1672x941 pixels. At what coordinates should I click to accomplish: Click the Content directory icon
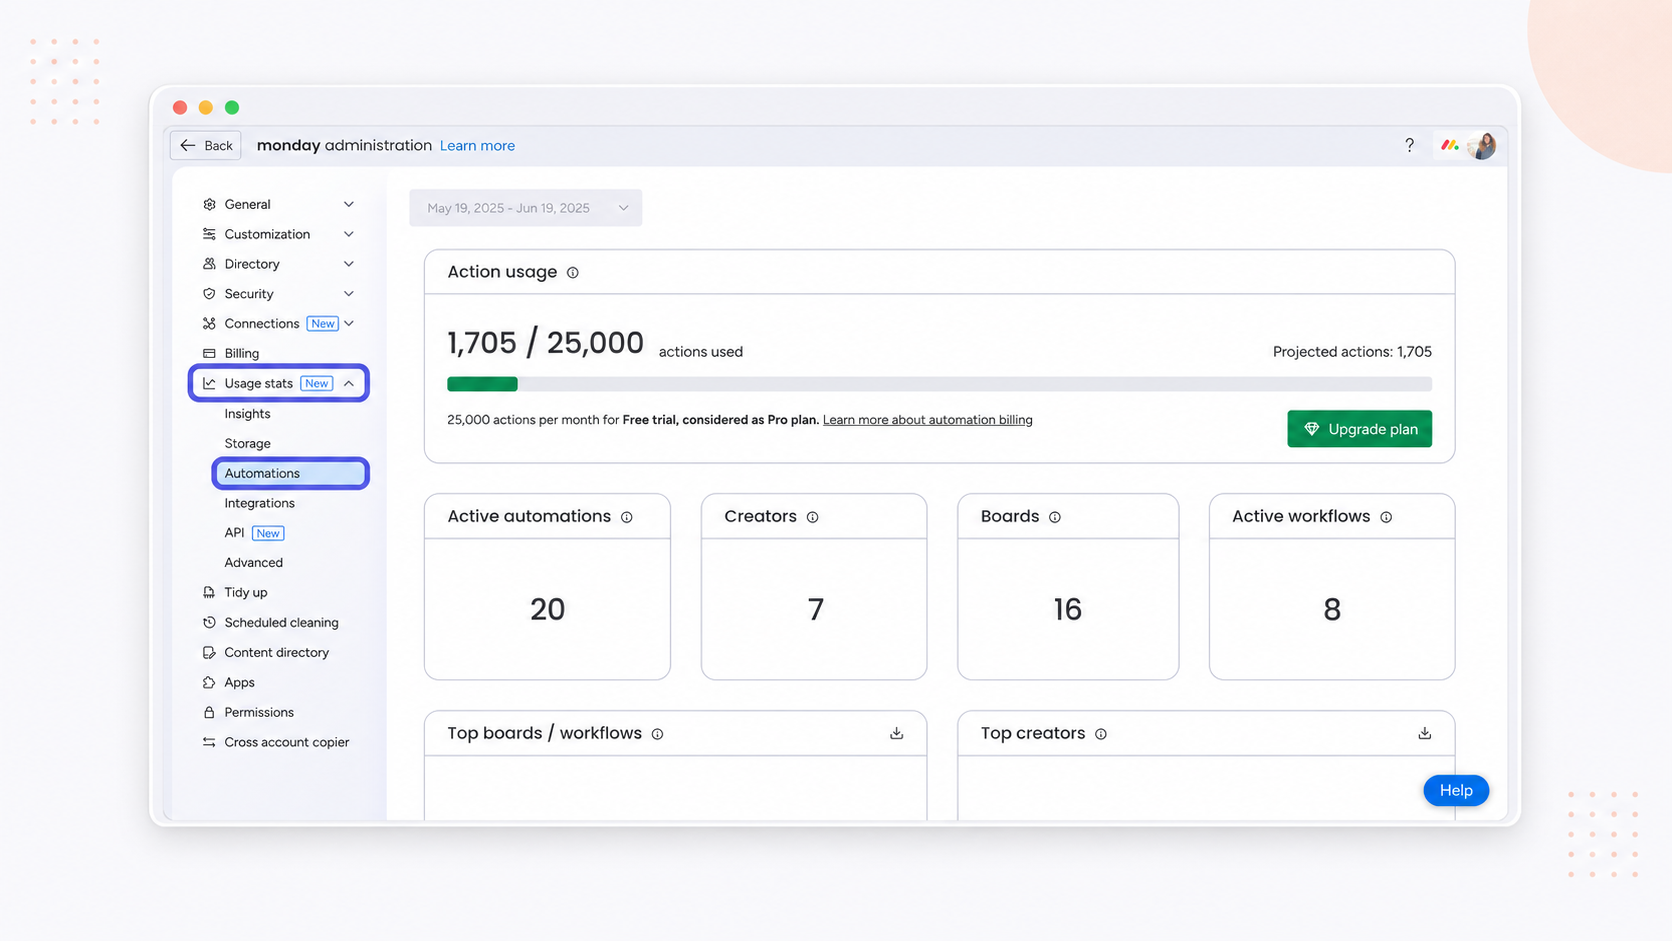click(x=209, y=653)
